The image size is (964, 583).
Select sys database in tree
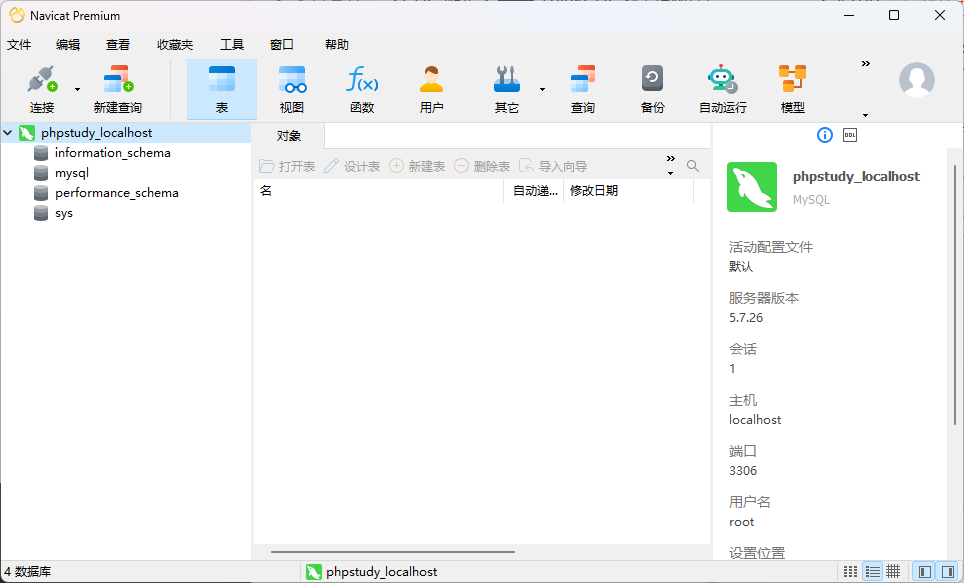64,213
